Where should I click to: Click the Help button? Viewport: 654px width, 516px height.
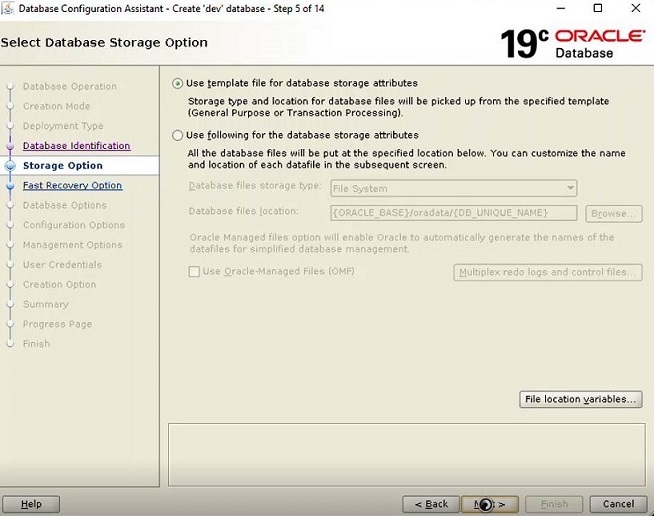coord(31,504)
